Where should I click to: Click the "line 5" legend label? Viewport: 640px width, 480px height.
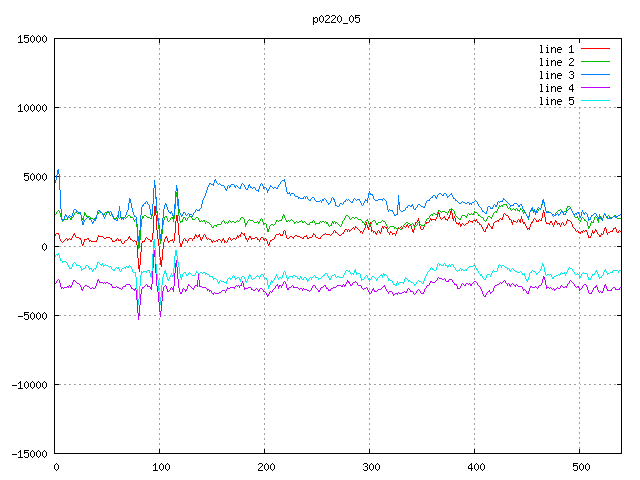(x=557, y=101)
